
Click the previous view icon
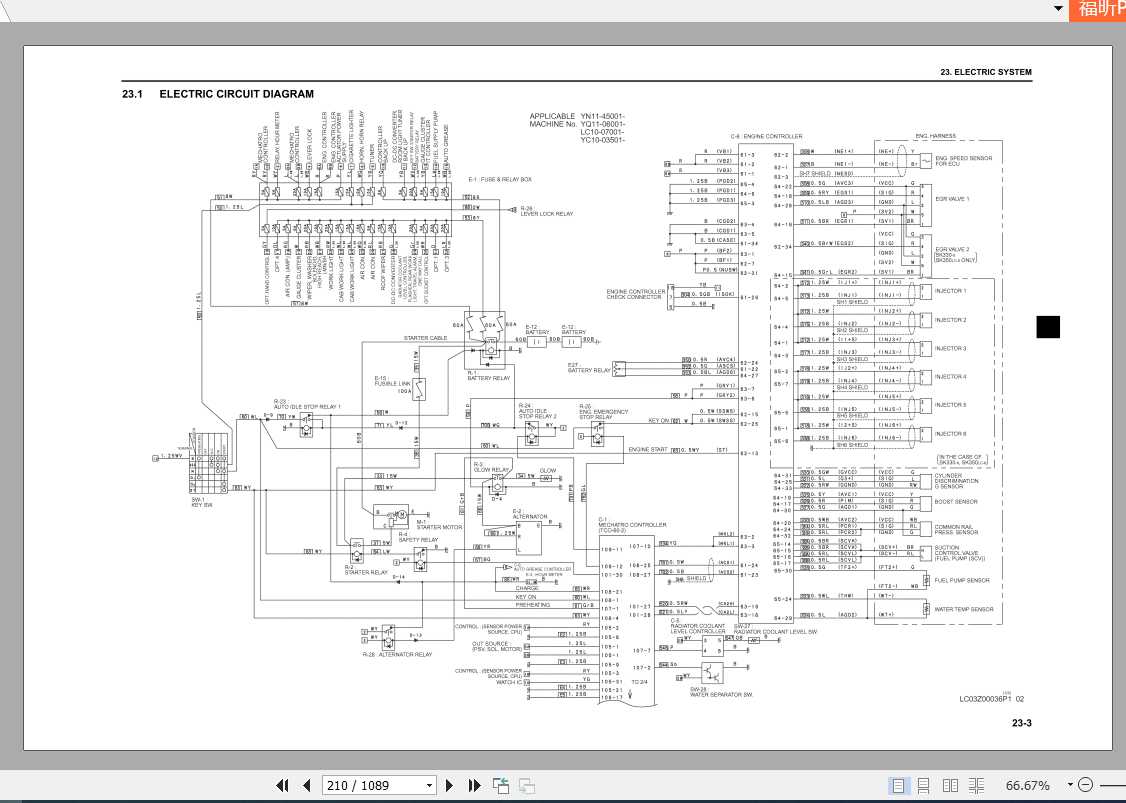tap(501, 786)
